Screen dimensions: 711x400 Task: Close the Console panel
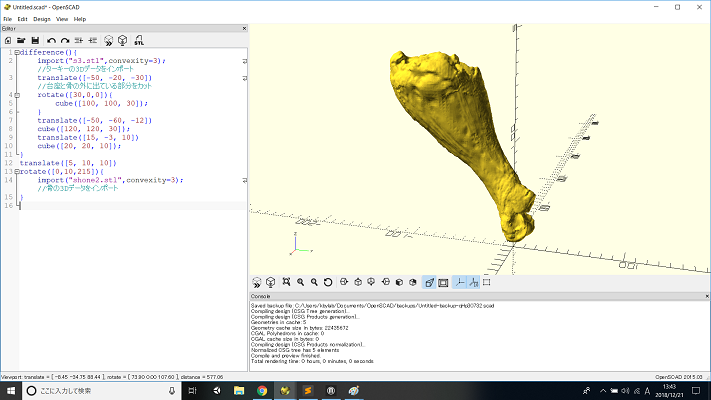[707, 296]
